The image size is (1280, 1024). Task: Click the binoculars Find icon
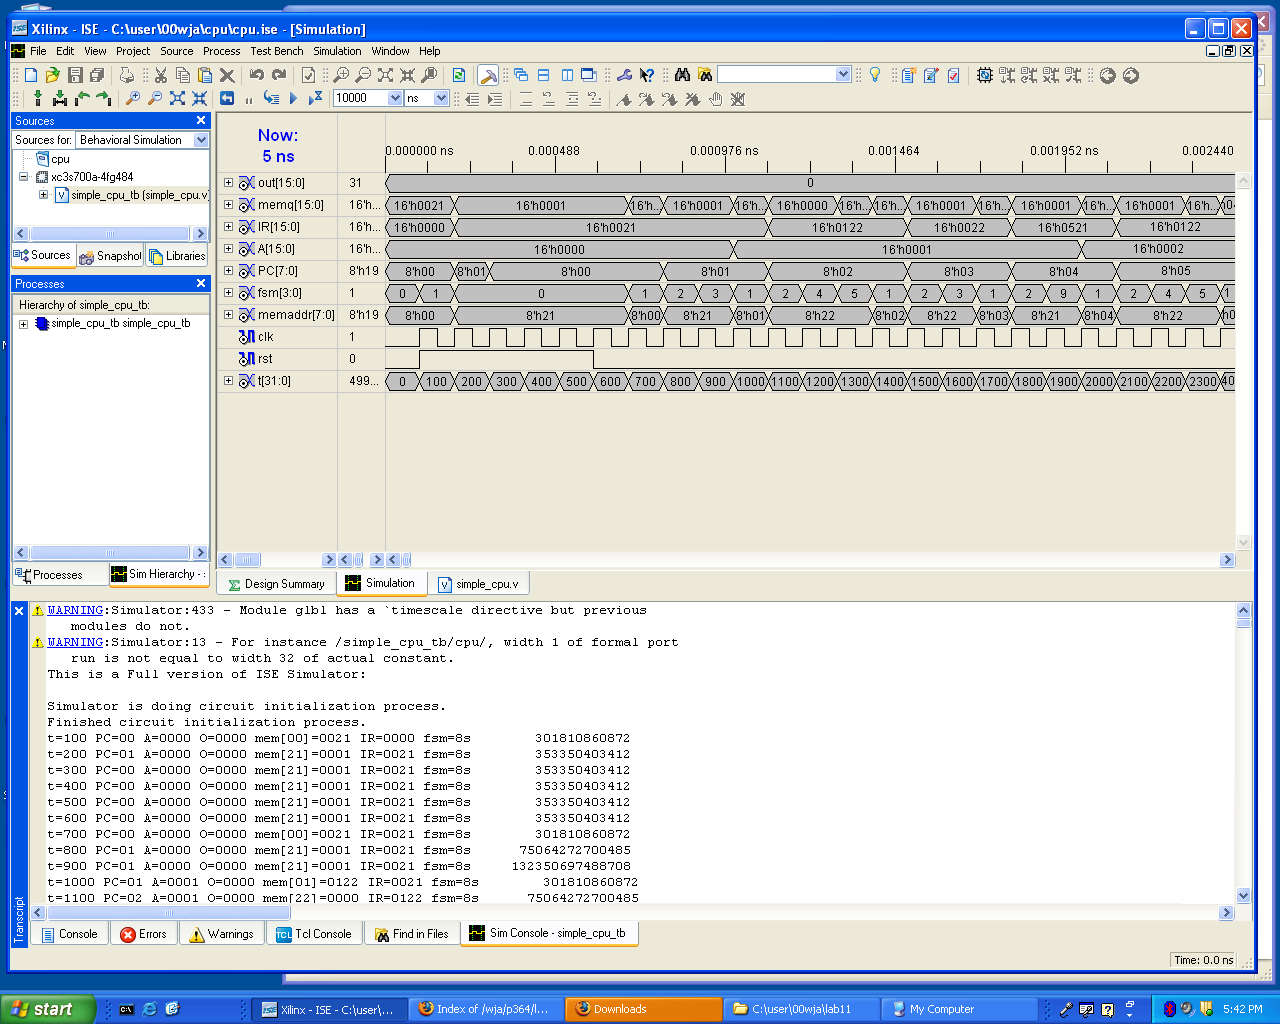[683, 75]
